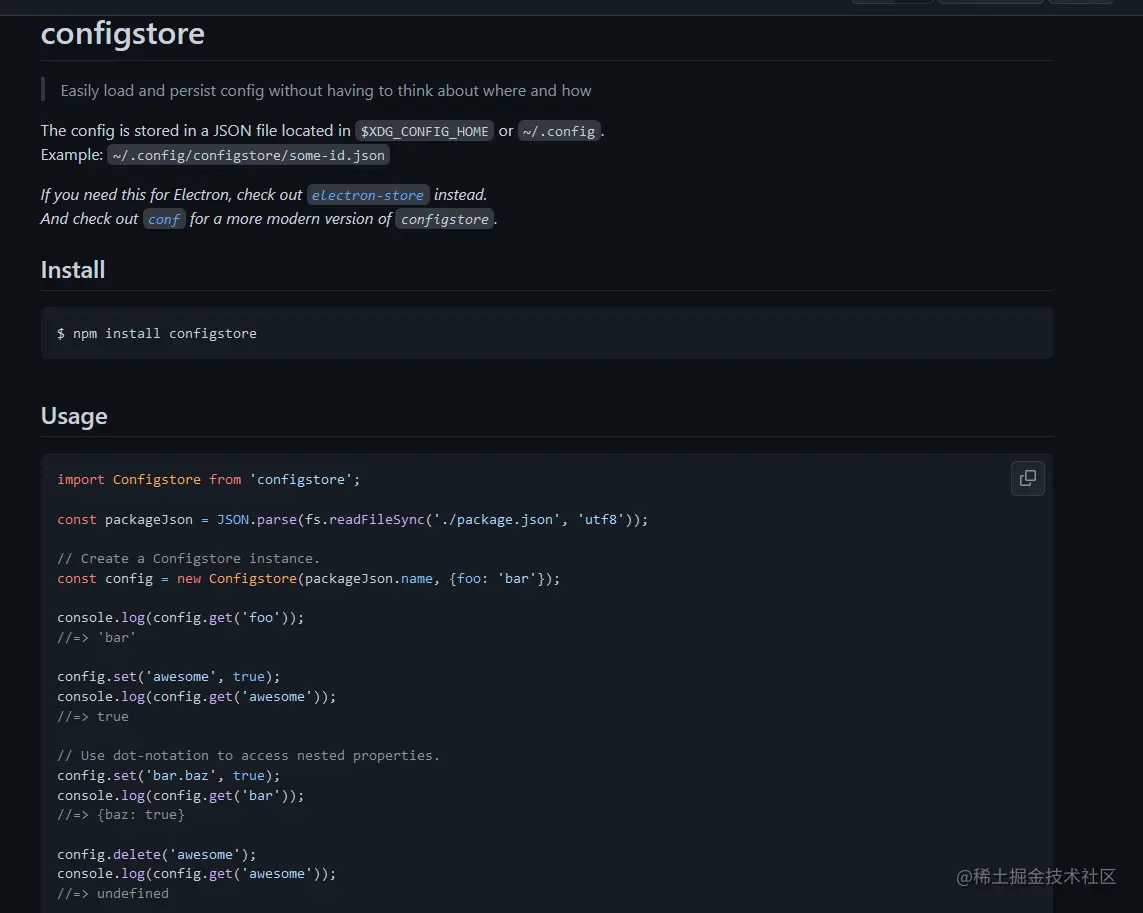Screen dimensions: 1143x913
Task: Click the quoted description about persisting config
Action: (326, 90)
